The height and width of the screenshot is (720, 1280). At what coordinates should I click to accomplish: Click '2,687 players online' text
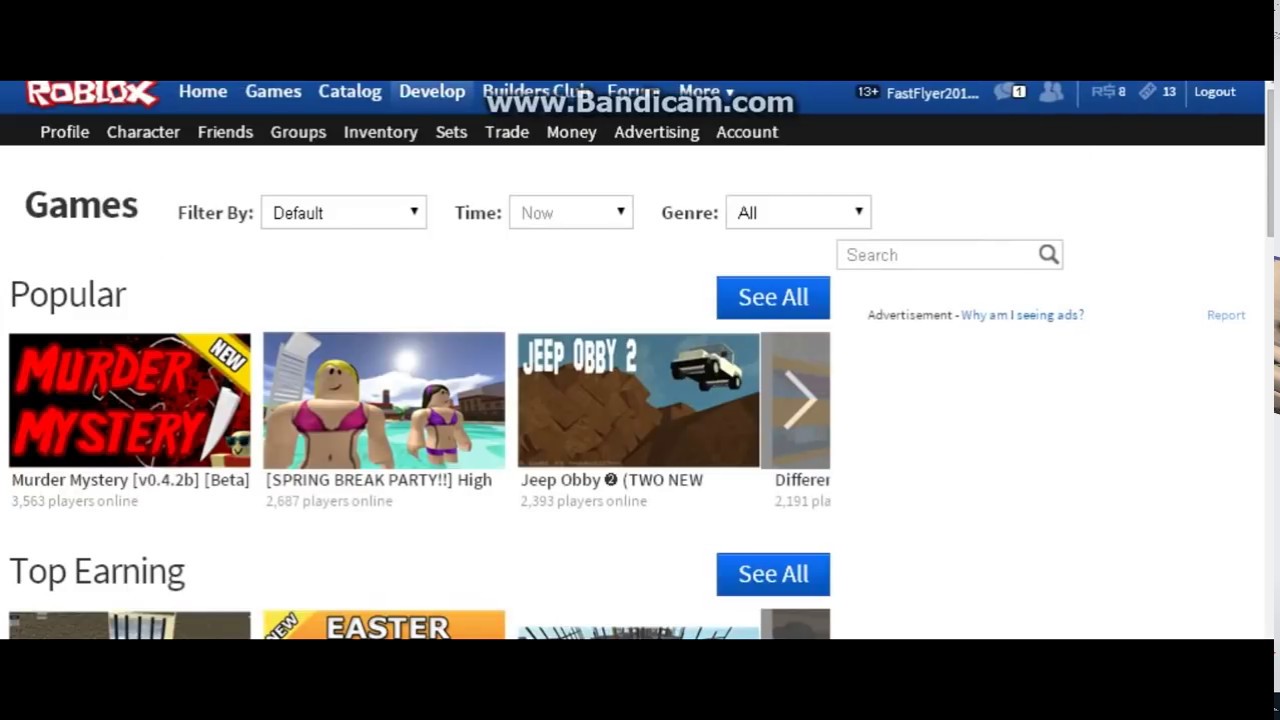point(329,501)
